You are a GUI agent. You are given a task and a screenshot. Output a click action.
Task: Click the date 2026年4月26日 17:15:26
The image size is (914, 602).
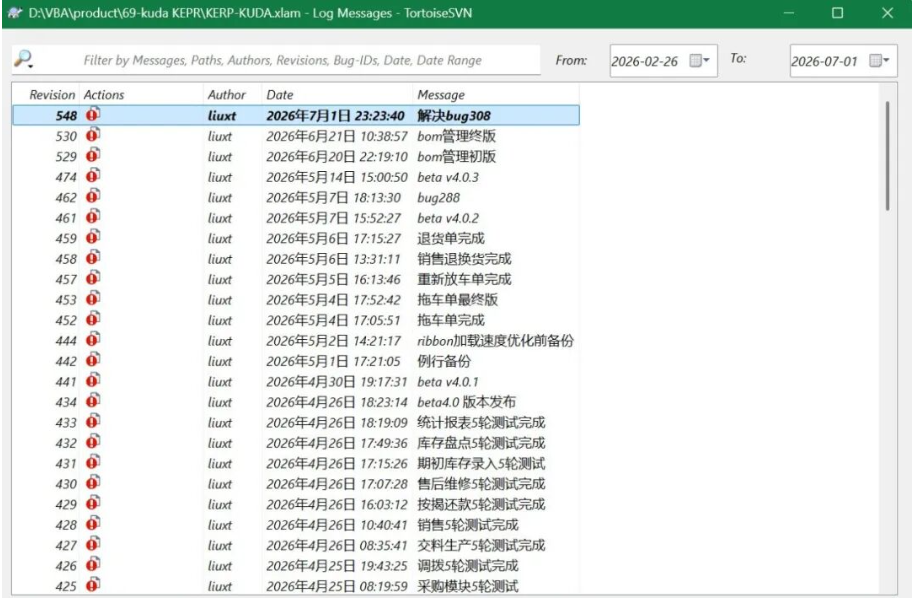(x=337, y=463)
